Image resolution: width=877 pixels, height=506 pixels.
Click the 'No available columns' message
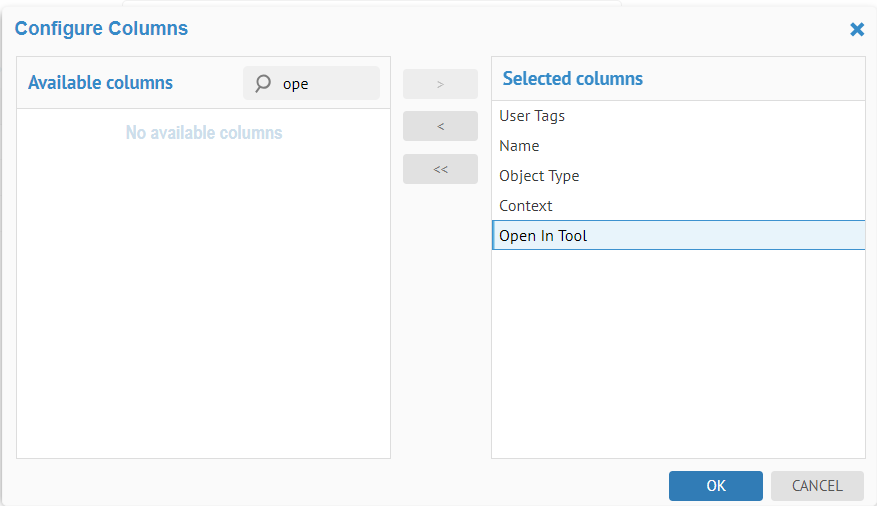[204, 133]
